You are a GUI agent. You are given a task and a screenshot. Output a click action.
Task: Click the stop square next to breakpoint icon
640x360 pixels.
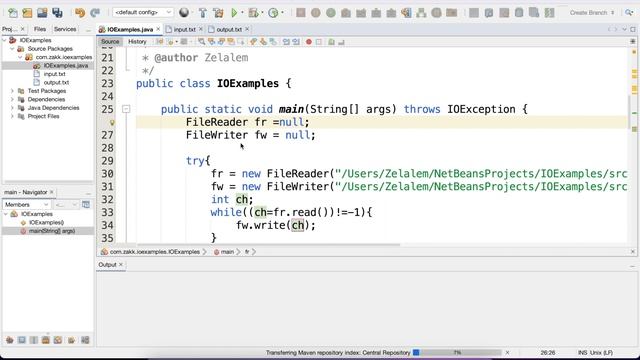[x=319, y=42]
